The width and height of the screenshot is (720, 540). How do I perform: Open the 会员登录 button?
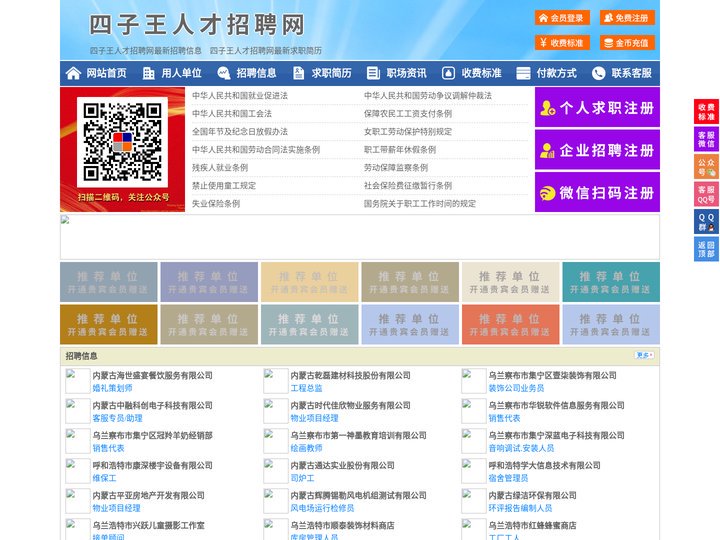pyautogui.click(x=562, y=18)
